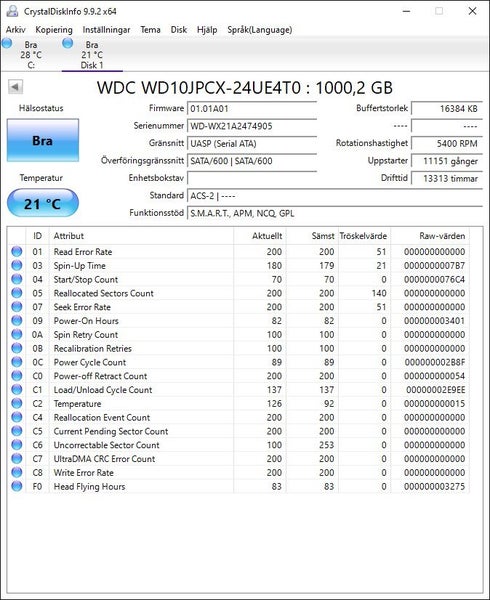490x600 pixels.
Task: Open the Tema menu
Action: tap(150, 29)
